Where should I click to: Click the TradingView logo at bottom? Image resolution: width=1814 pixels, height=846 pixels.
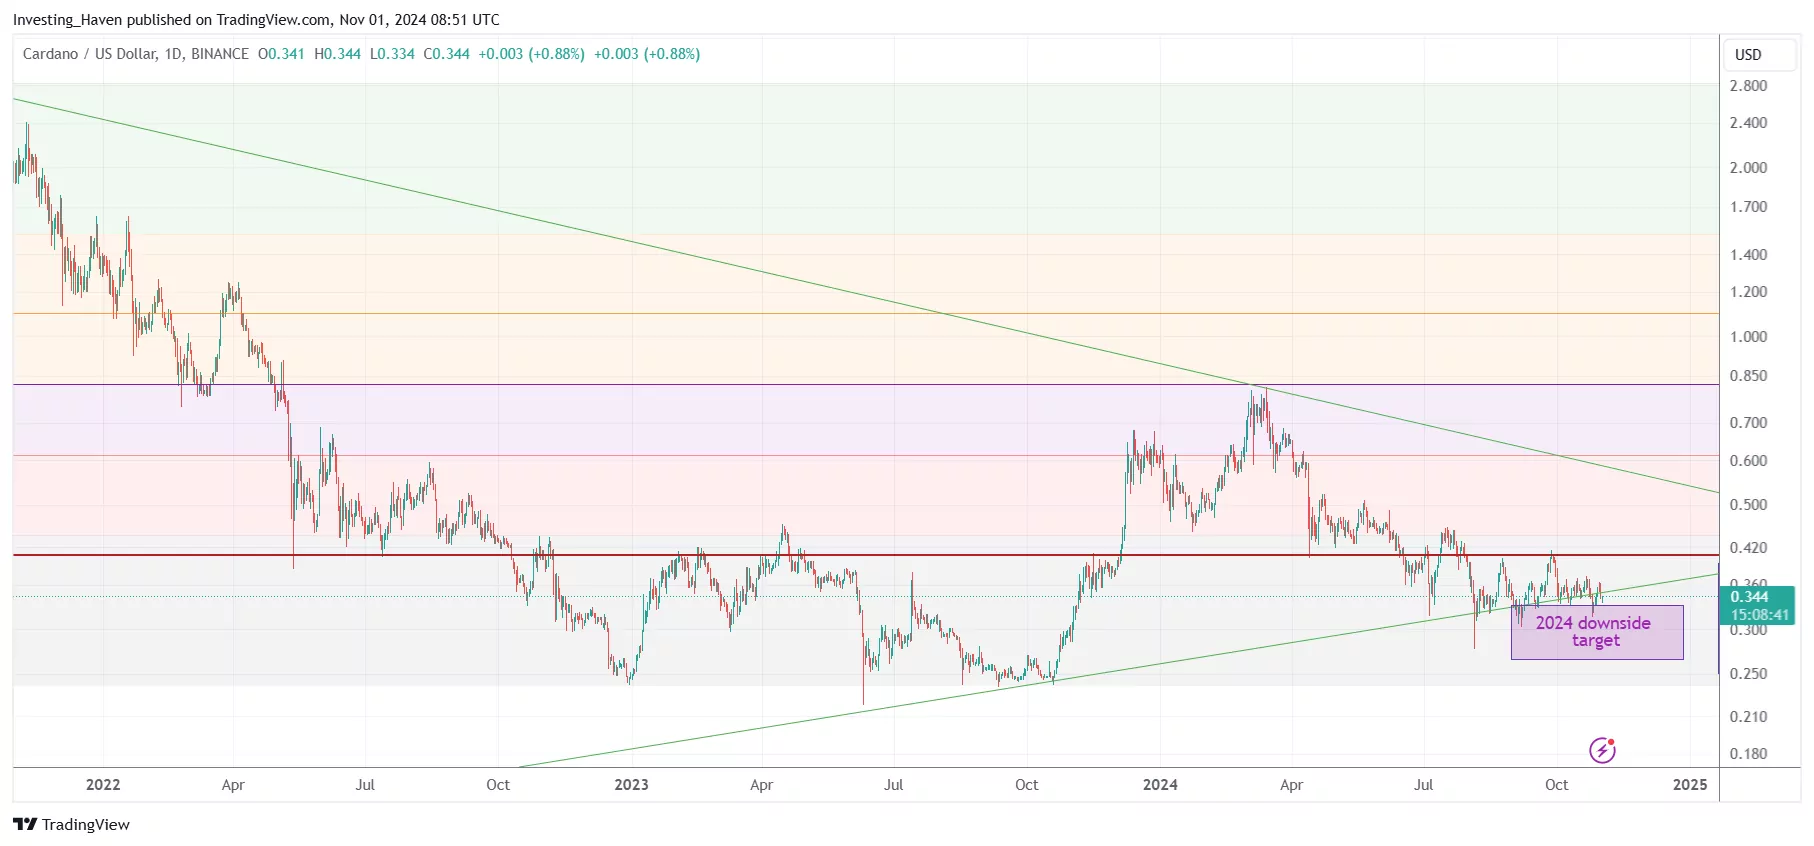(x=71, y=824)
